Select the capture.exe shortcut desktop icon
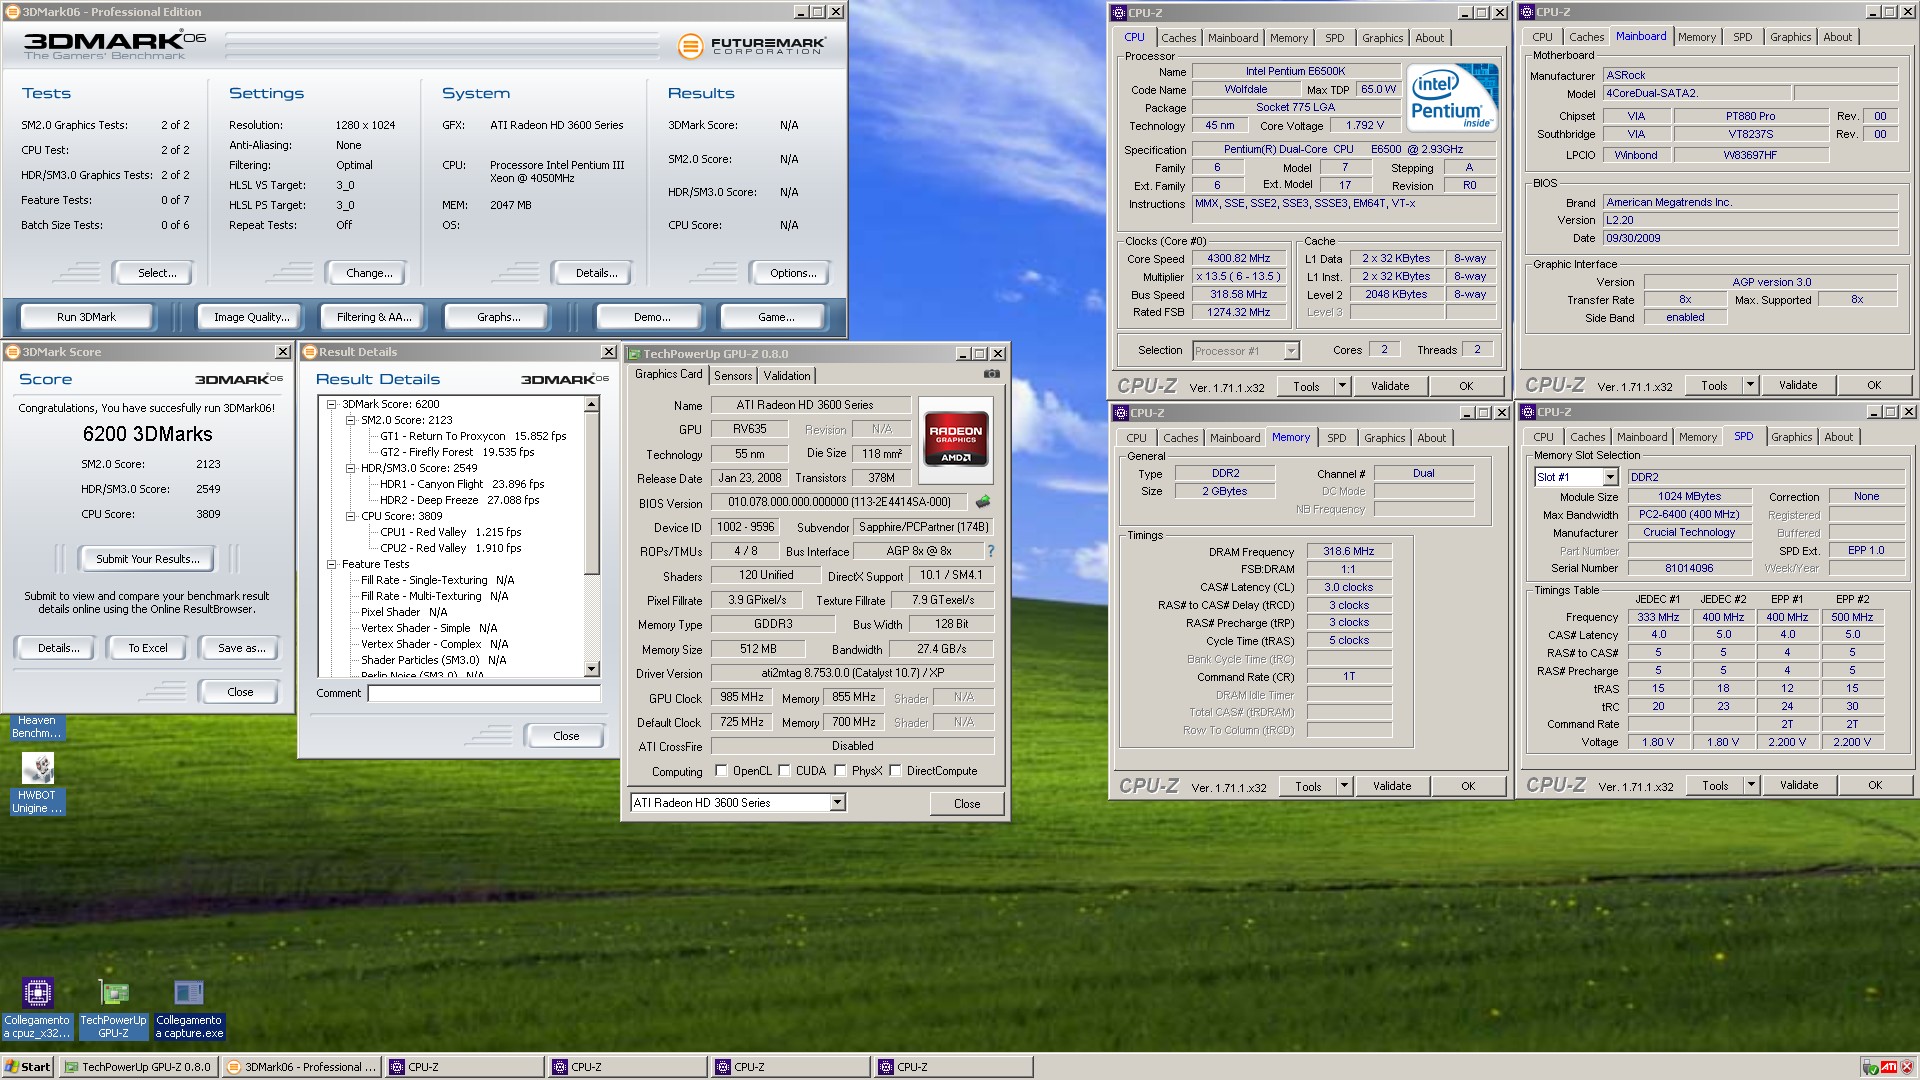The width and height of the screenshot is (1920, 1080). [189, 1008]
